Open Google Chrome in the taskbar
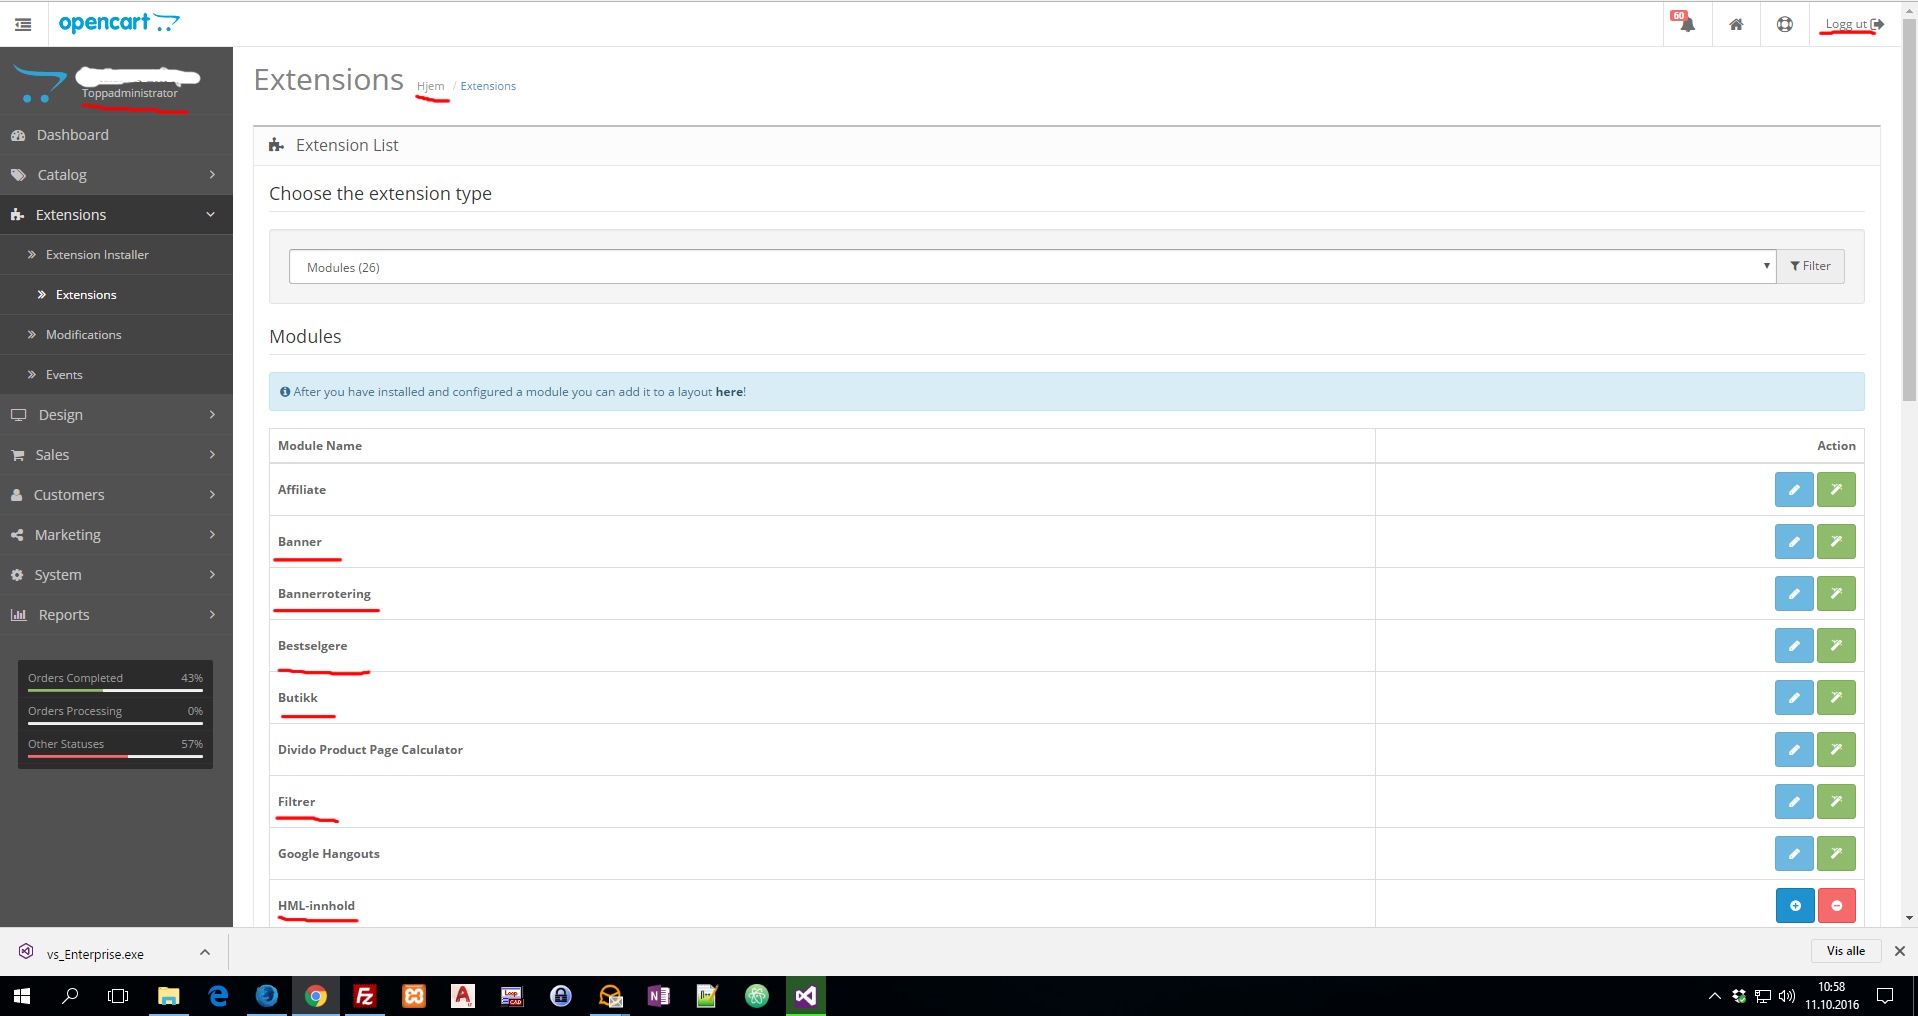This screenshot has height=1016, width=1918. tap(316, 996)
